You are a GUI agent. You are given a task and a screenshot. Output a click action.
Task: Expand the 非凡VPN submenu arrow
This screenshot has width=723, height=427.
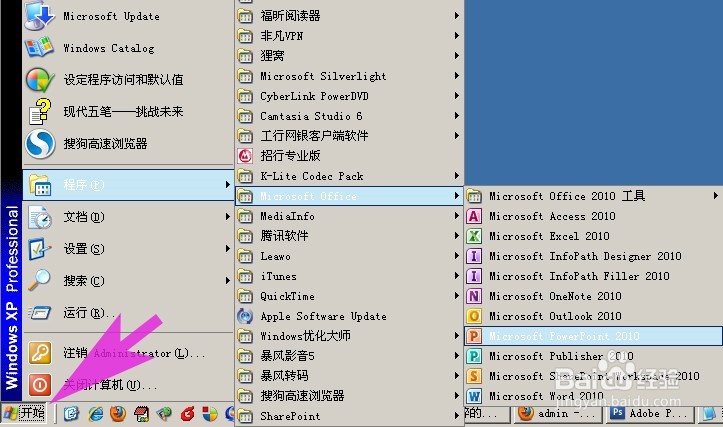456,36
